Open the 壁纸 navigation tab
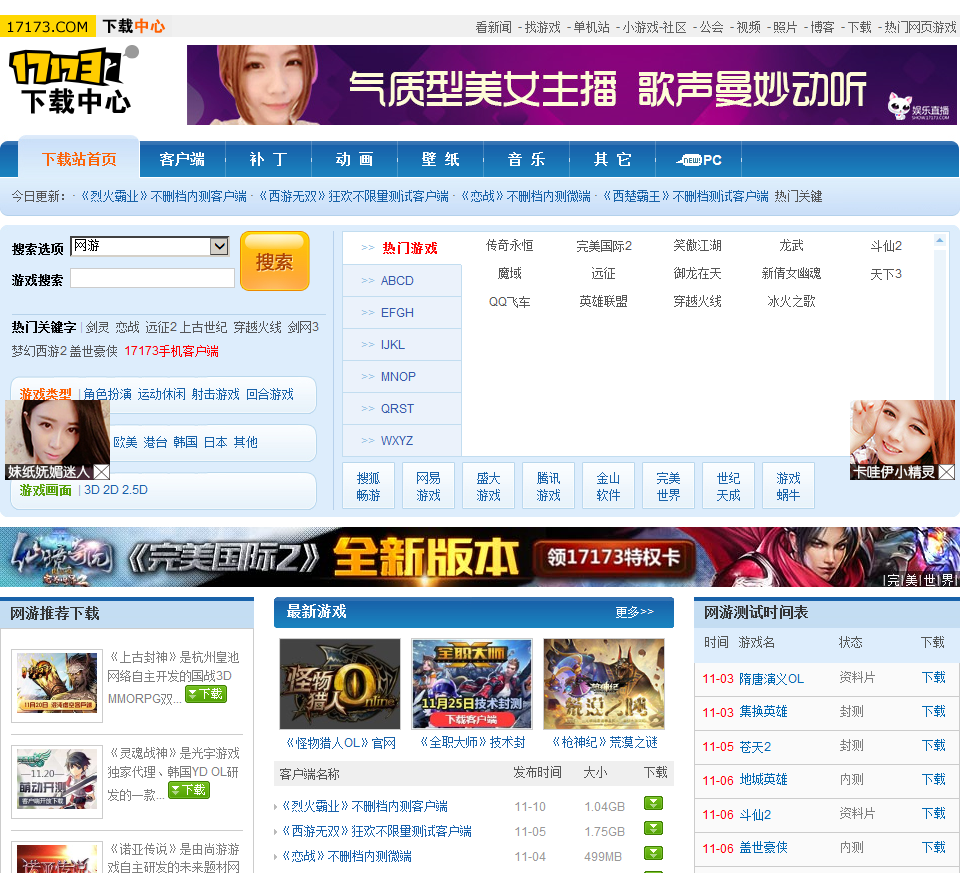This screenshot has width=960, height=873. point(440,160)
